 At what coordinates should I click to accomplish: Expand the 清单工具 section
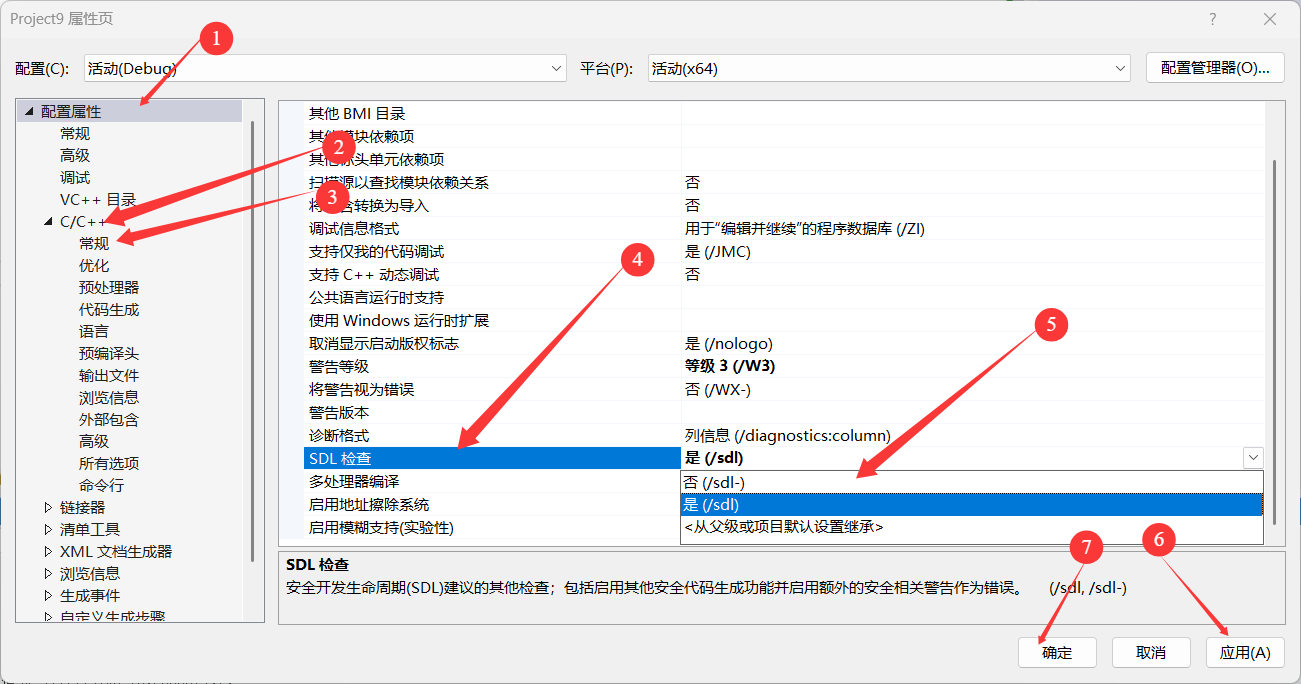tap(47, 529)
